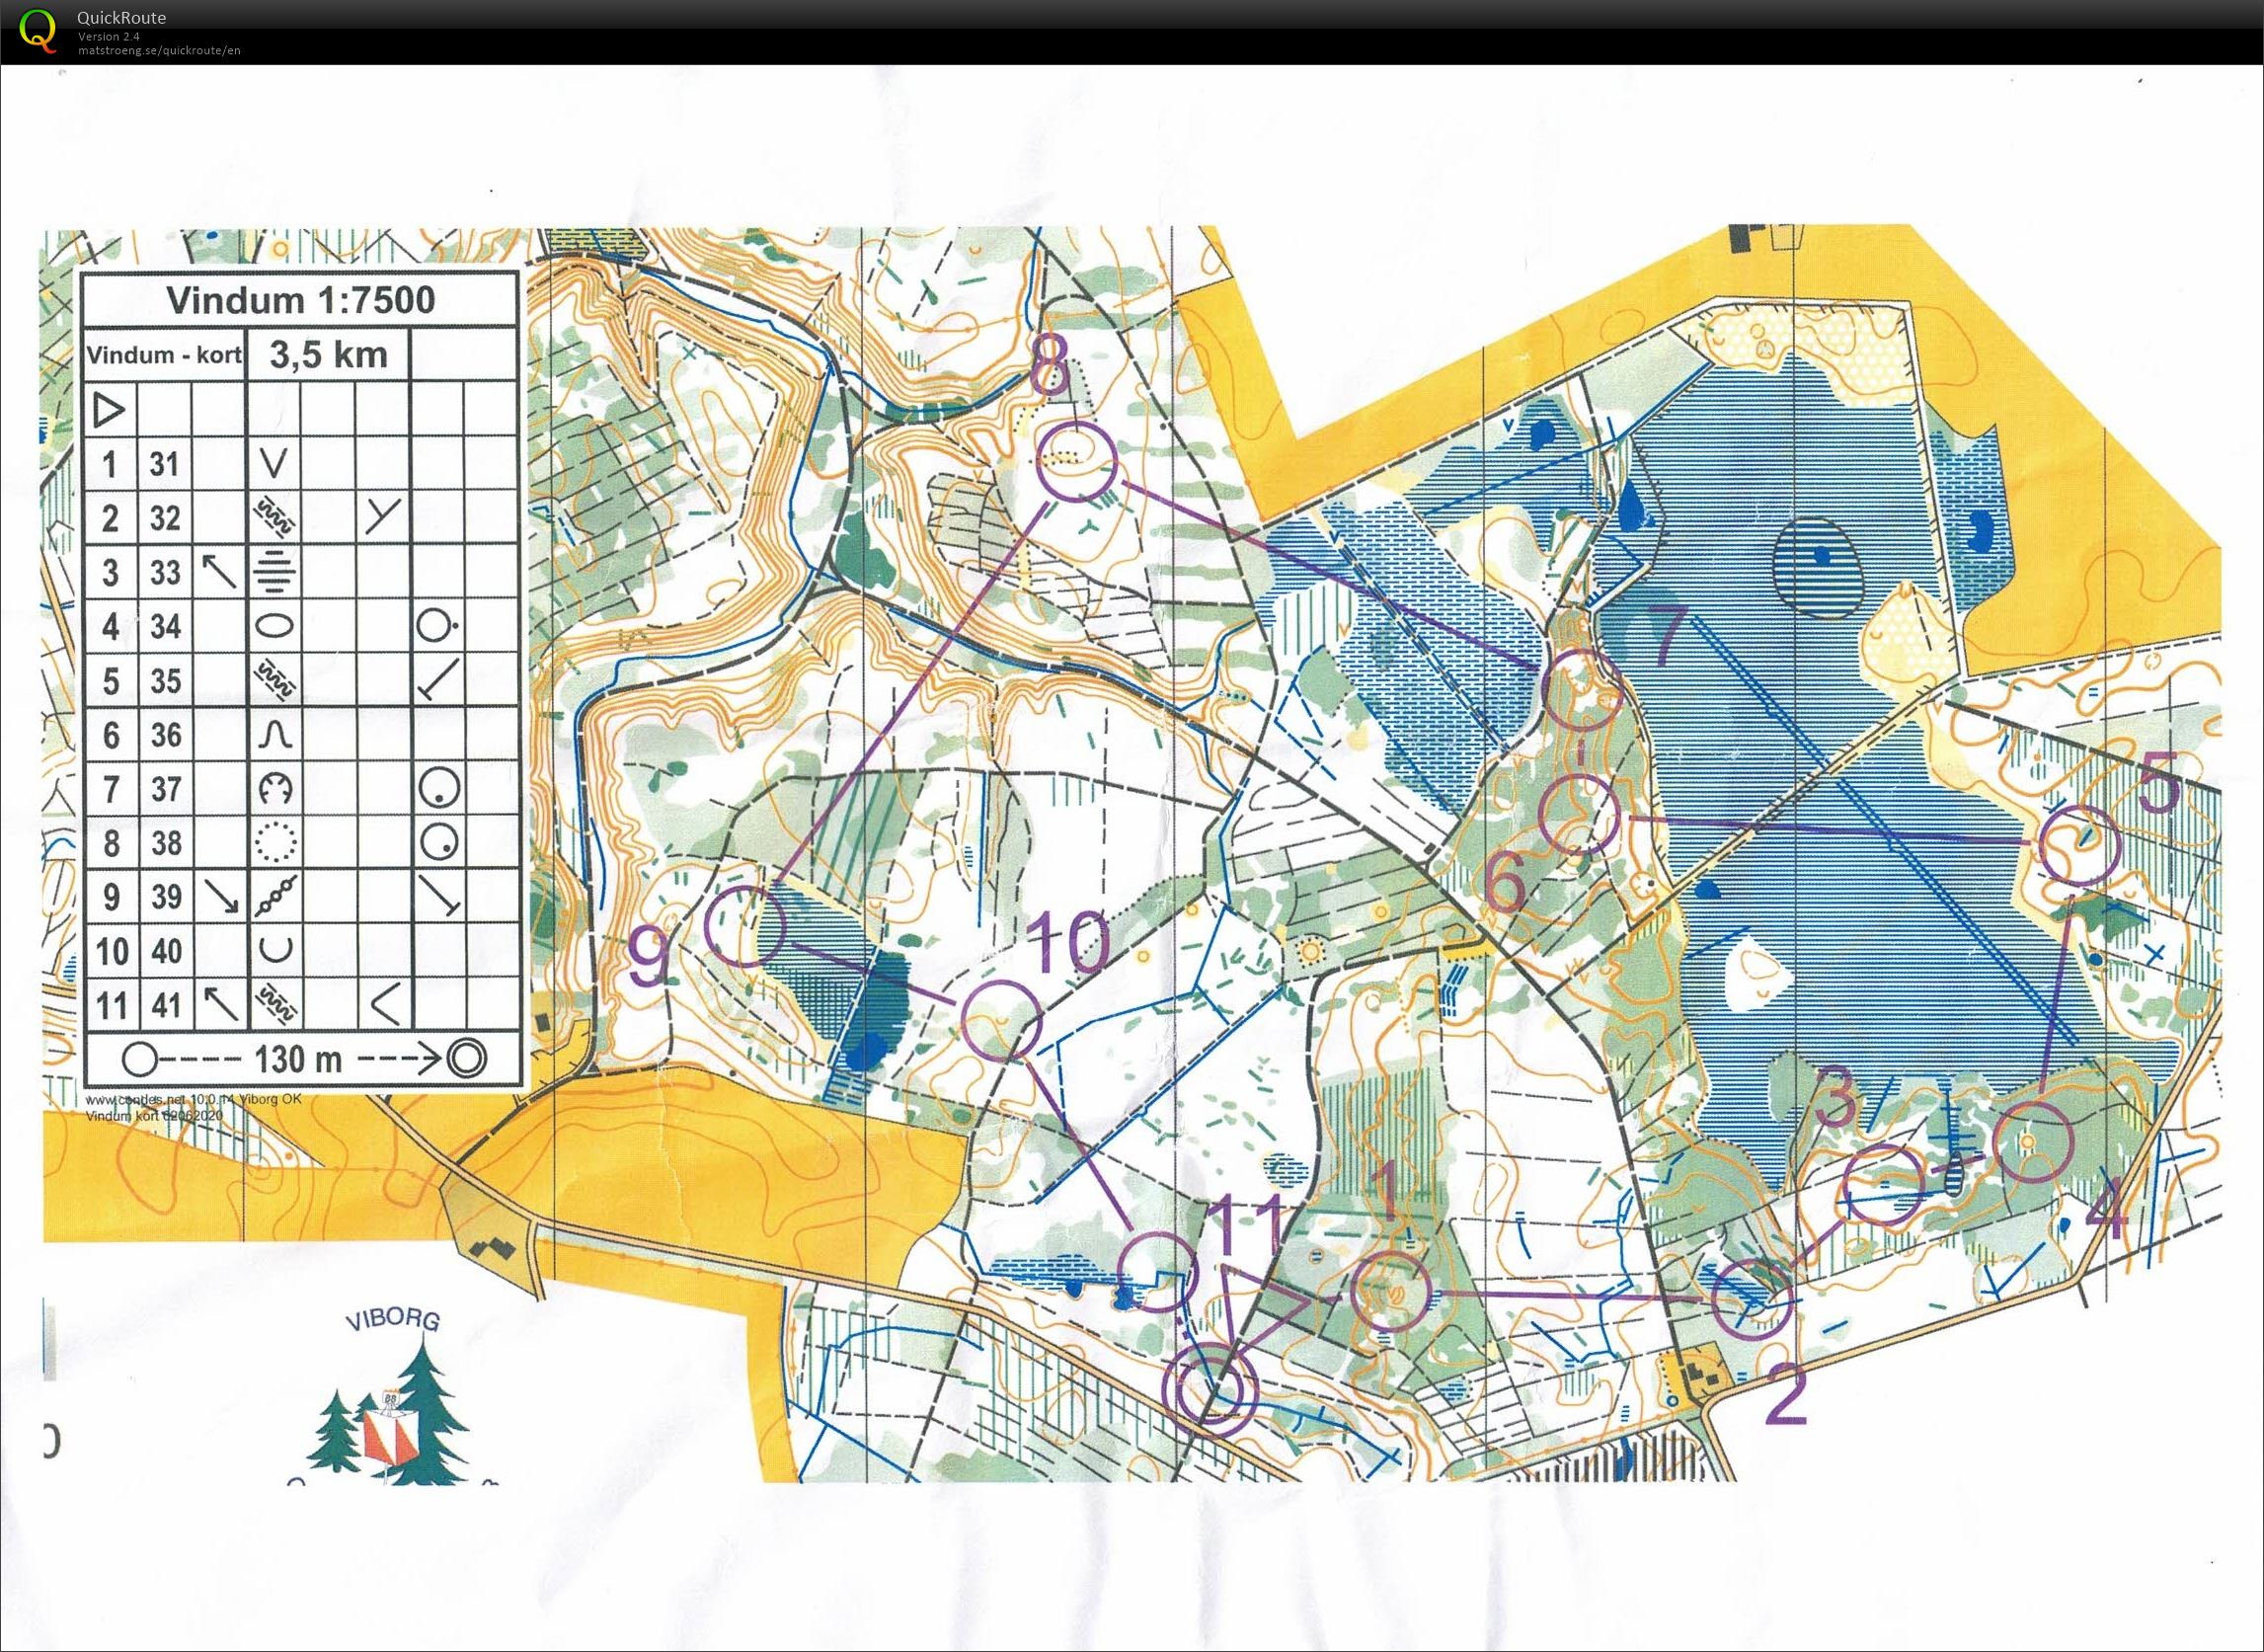Click the finish double circle on the map
2264x1652 pixels.
(x=1210, y=1389)
